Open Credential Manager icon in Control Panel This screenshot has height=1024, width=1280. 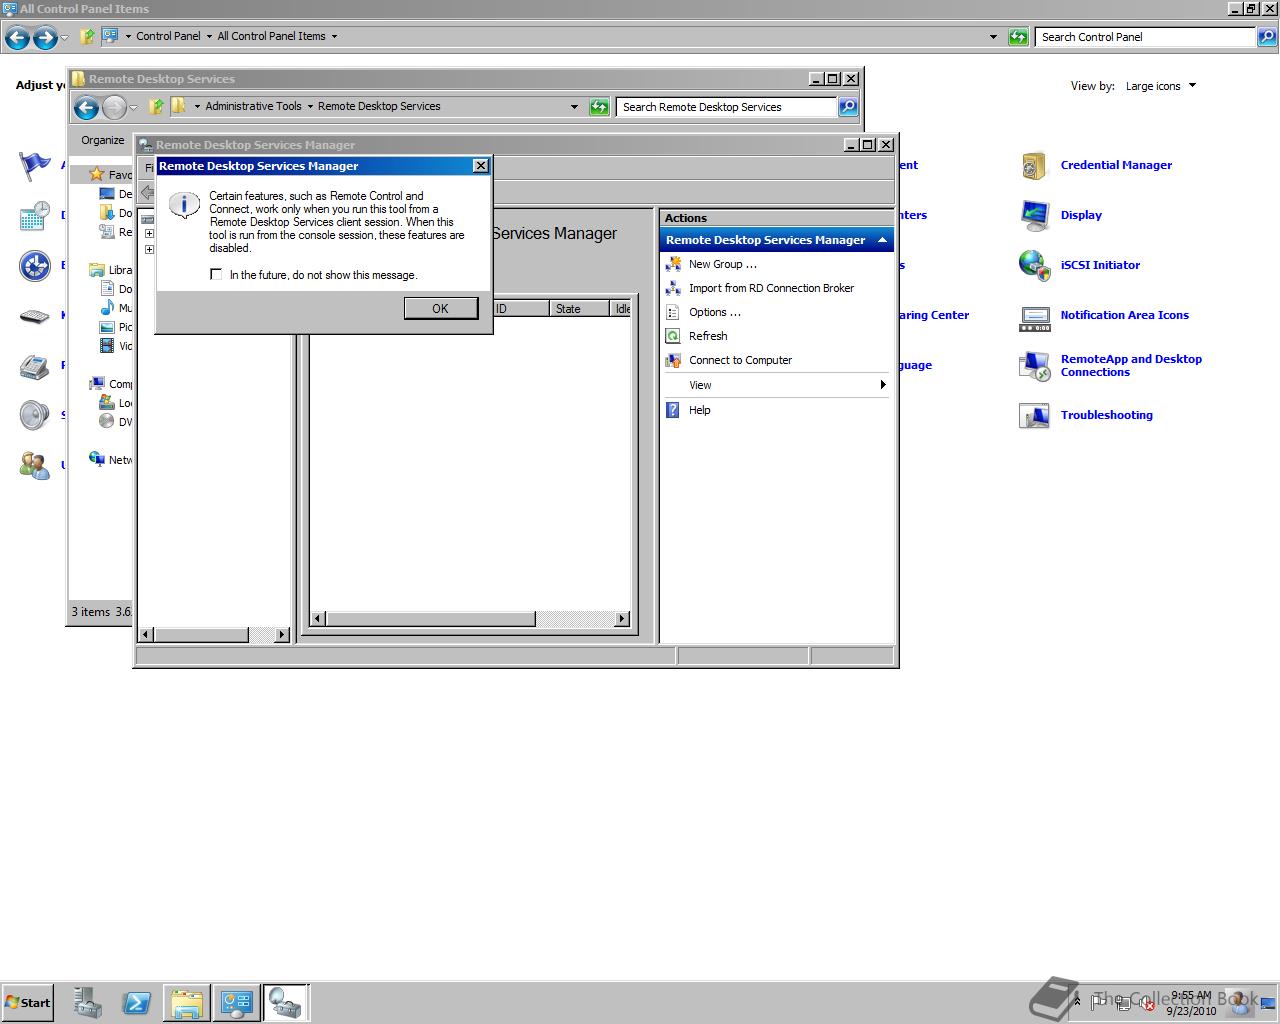click(1034, 165)
